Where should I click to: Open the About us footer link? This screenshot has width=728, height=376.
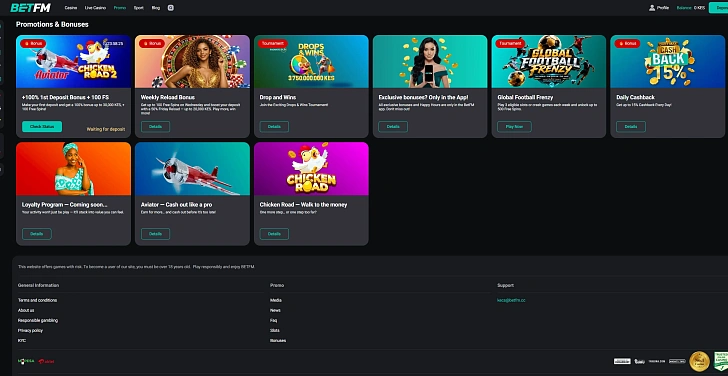(26, 310)
